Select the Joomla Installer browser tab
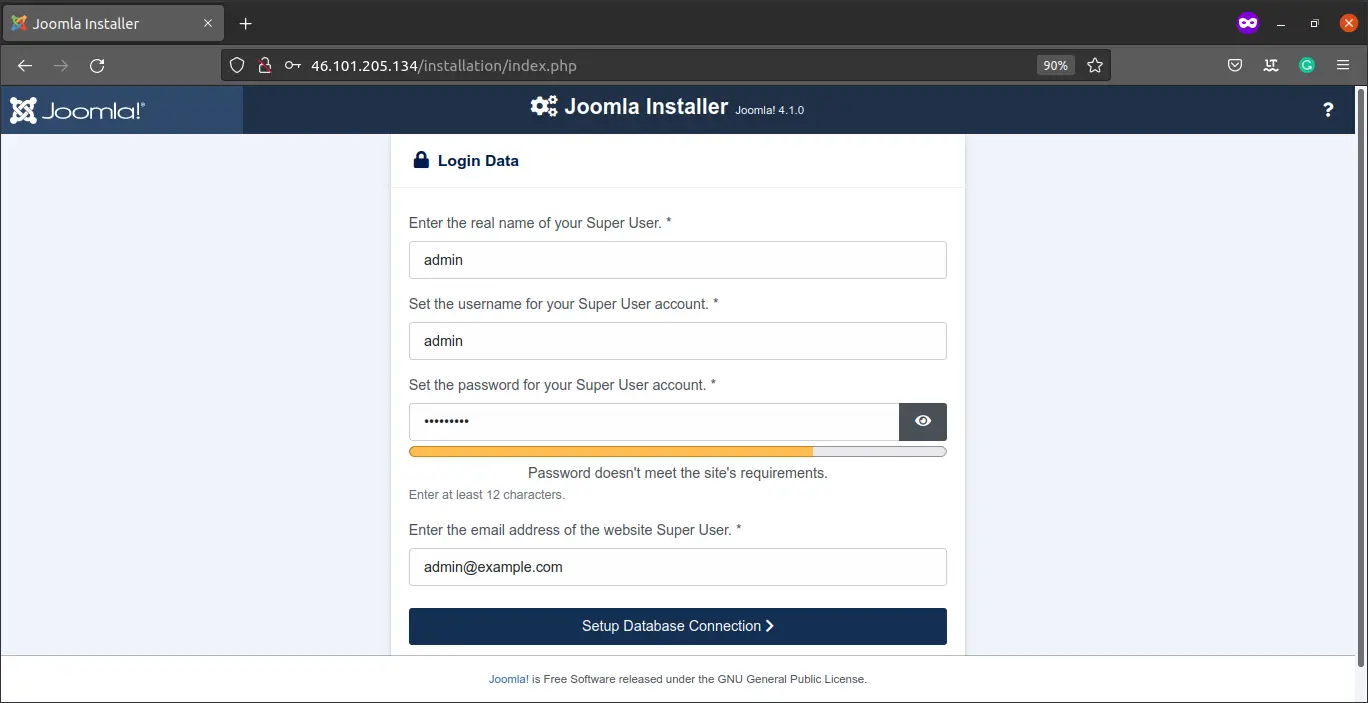The width and height of the screenshot is (1368, 703). click(113, 23)
